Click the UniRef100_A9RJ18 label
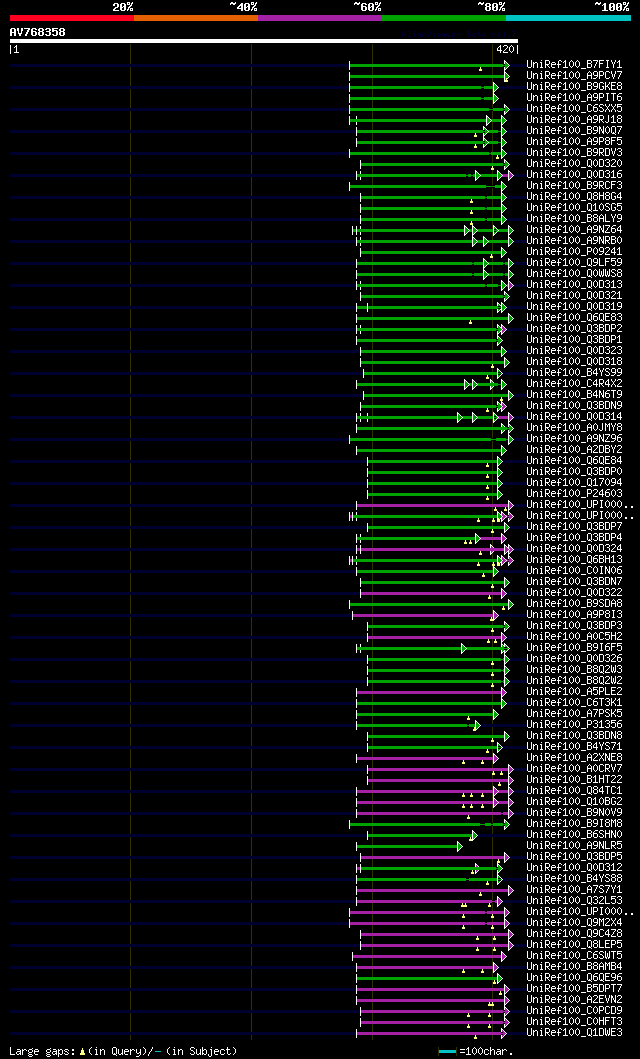The image size is (640, 1059). pyautogui.click(x=574, y=120)
